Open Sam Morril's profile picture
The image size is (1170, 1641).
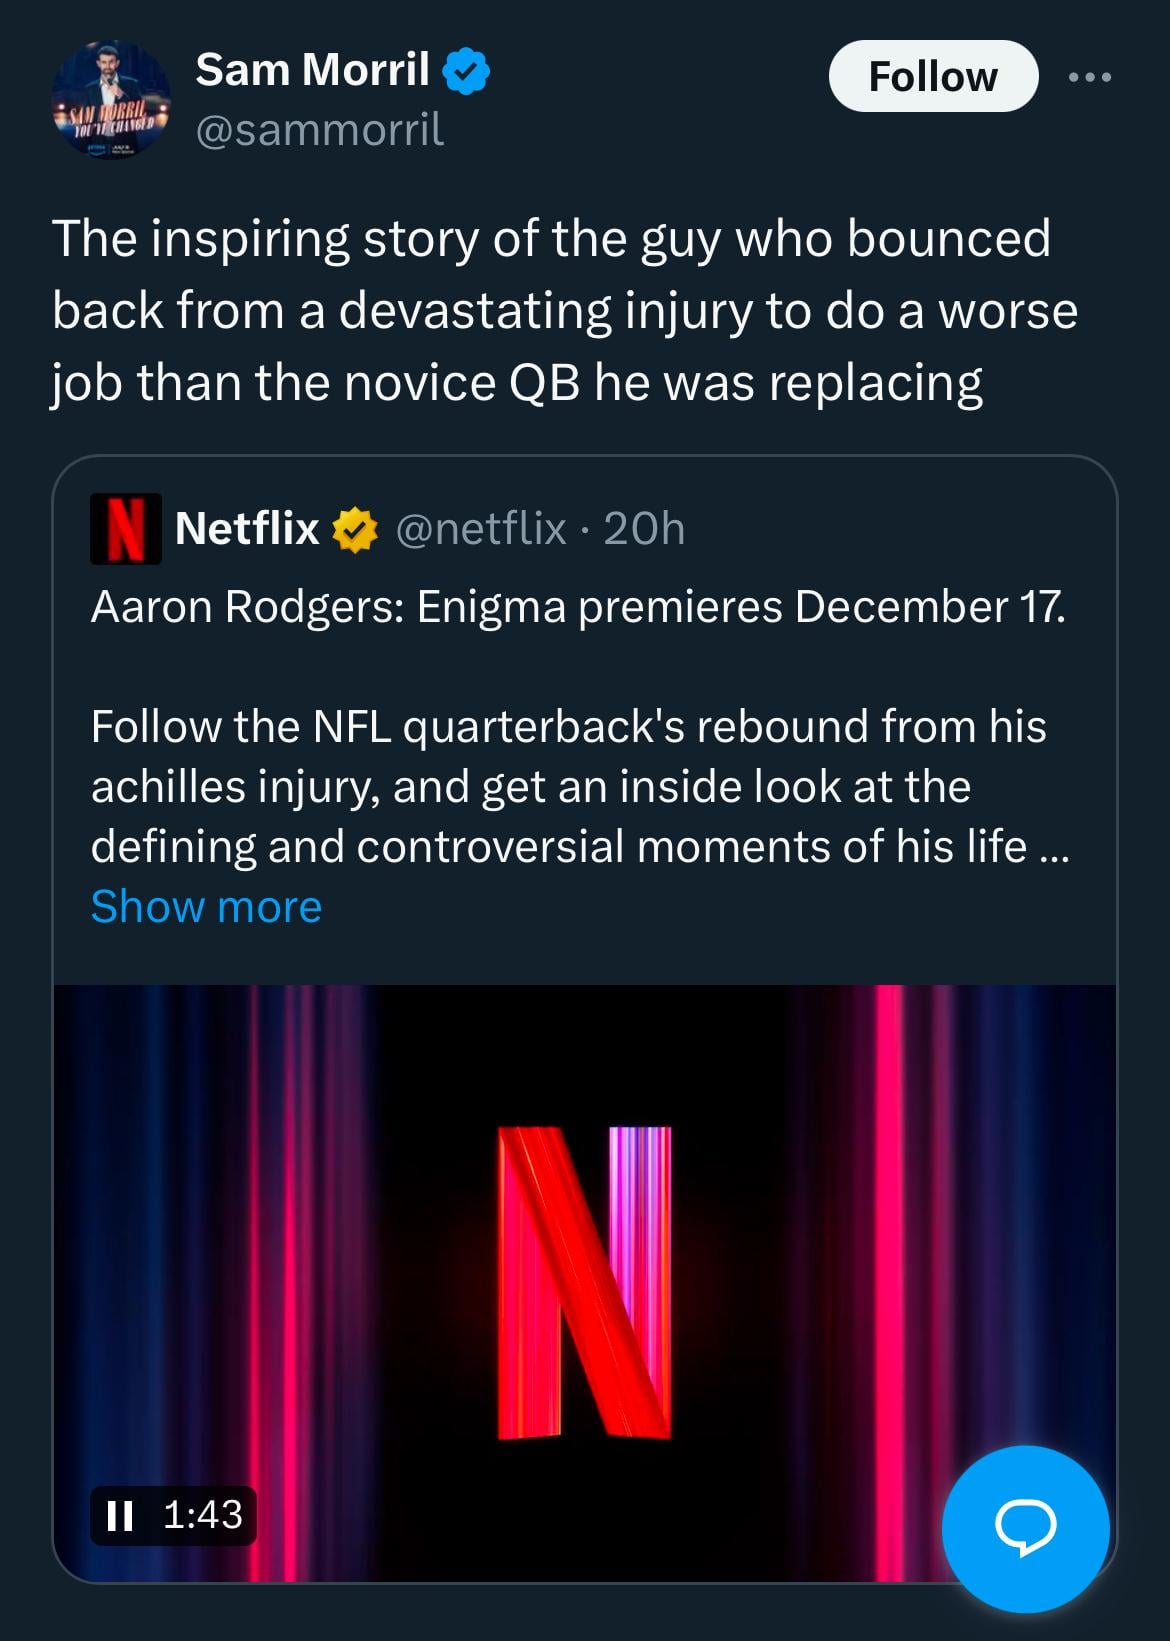tap(110, 100)
